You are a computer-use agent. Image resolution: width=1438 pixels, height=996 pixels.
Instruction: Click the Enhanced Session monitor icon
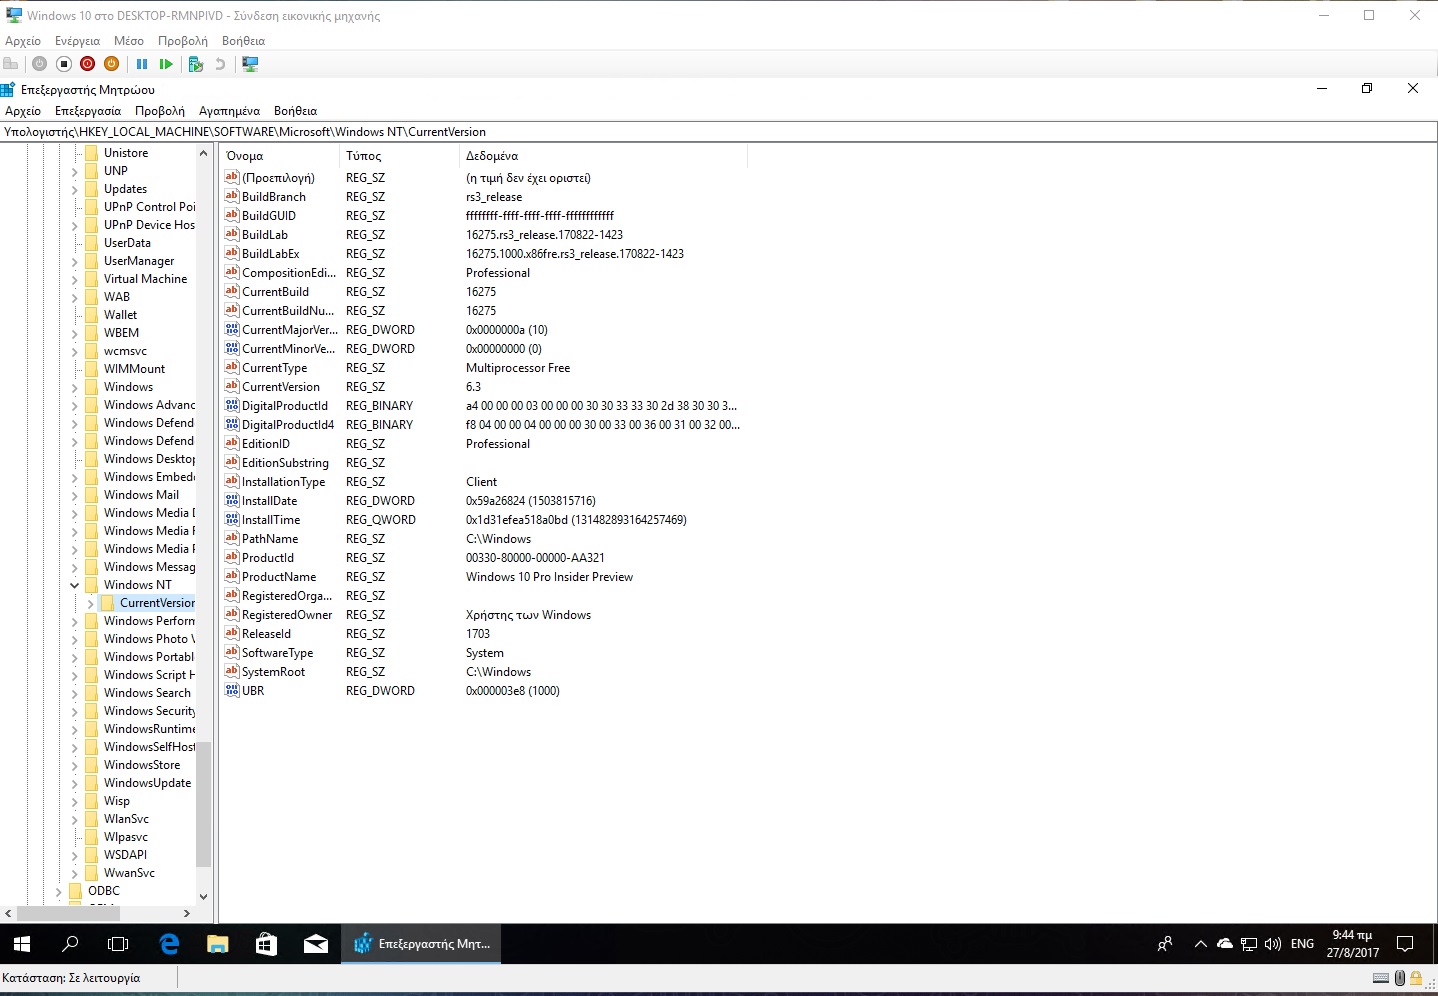coord(250,64)
